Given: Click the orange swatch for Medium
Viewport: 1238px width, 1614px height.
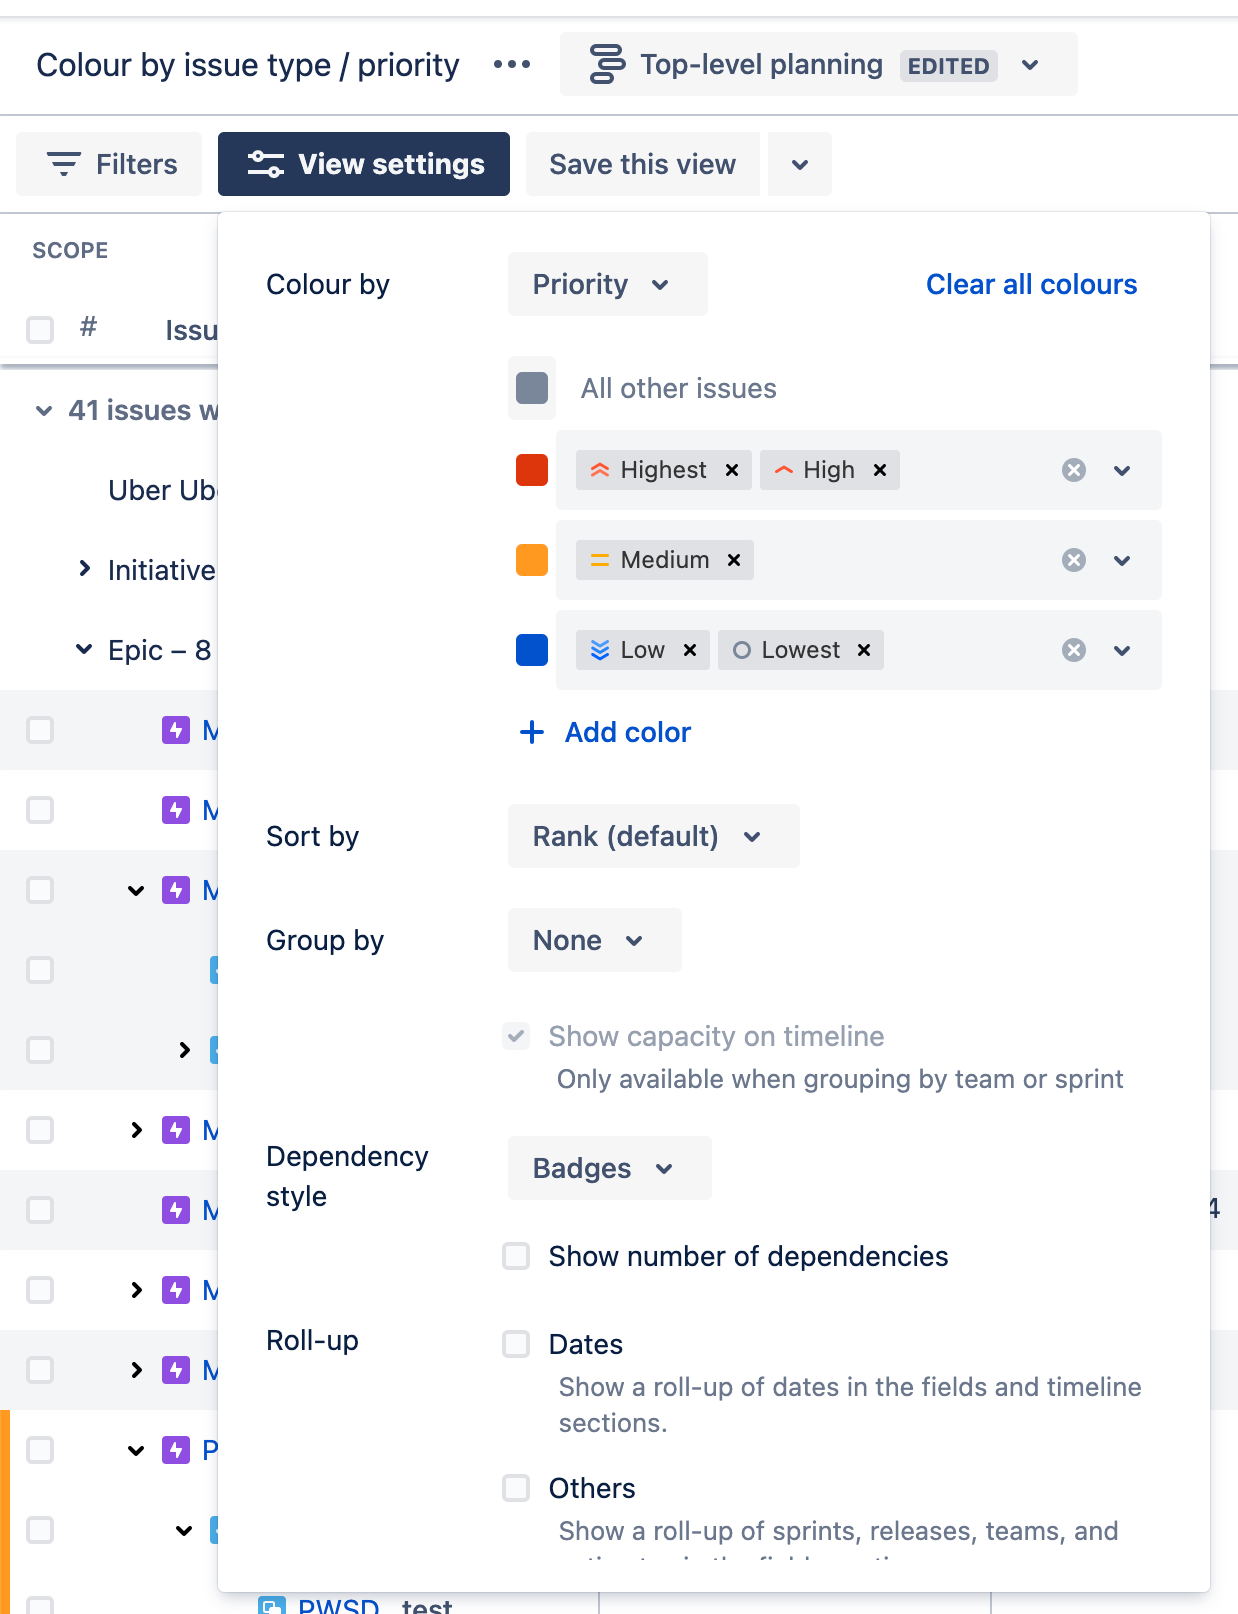Looking at the screenshot, I should tap(532, 560).
